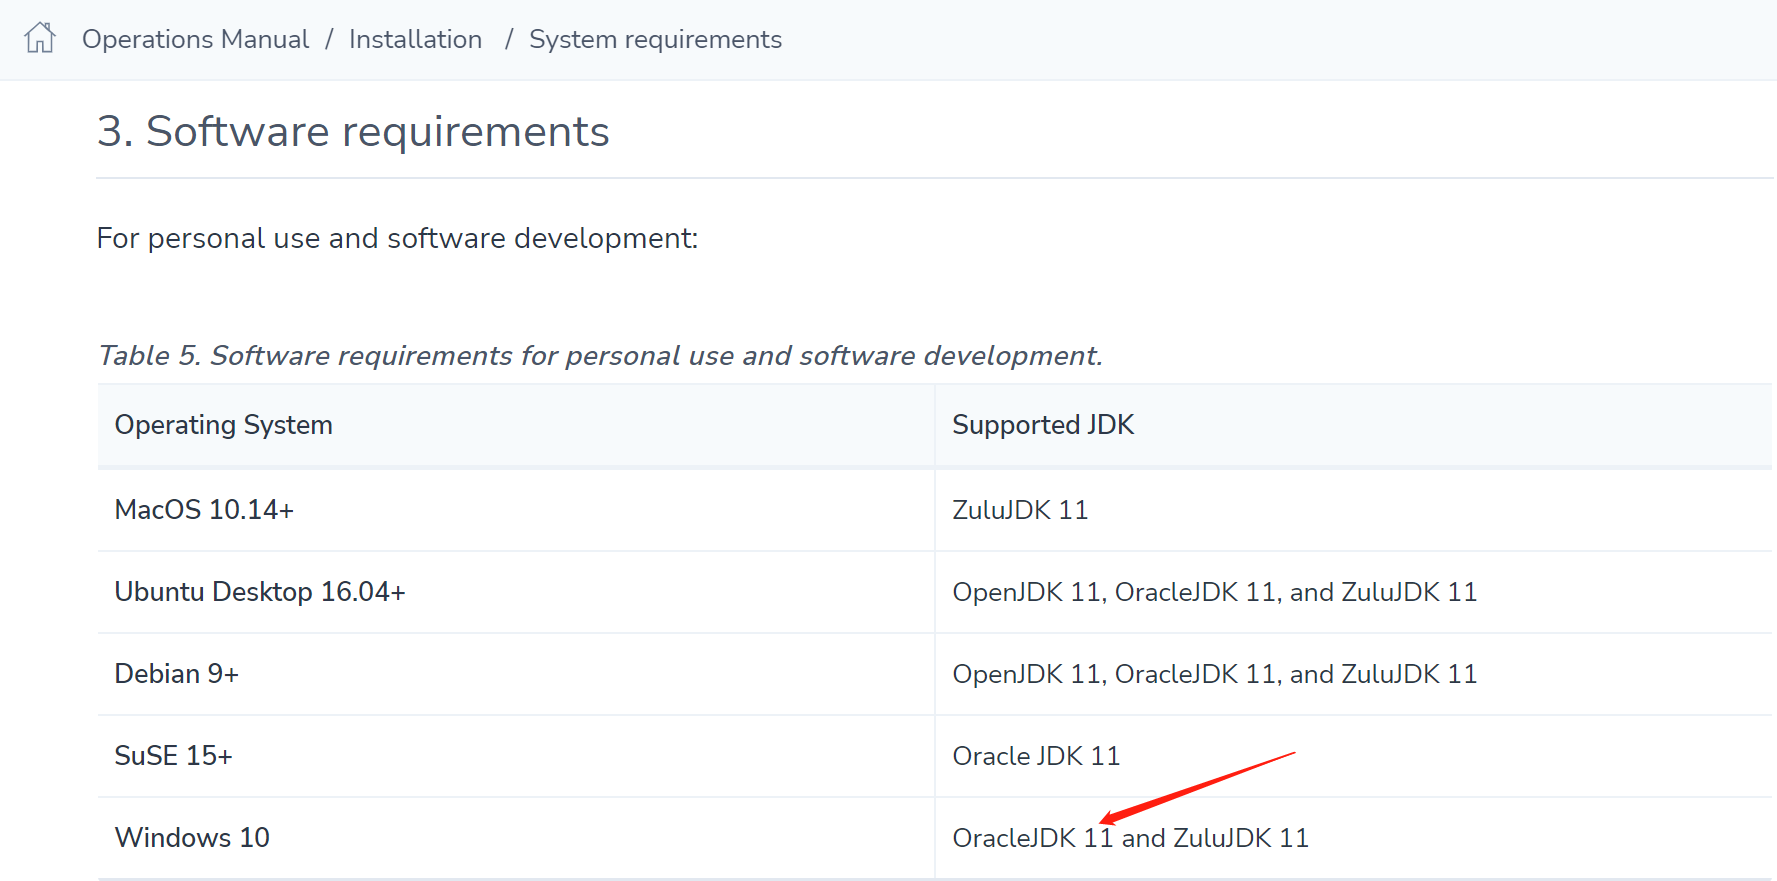Viewport: 1777px width, 881px height.
Task: Click the supported JDK list in Ubuntu row
Action: [x=1214, y=592]
